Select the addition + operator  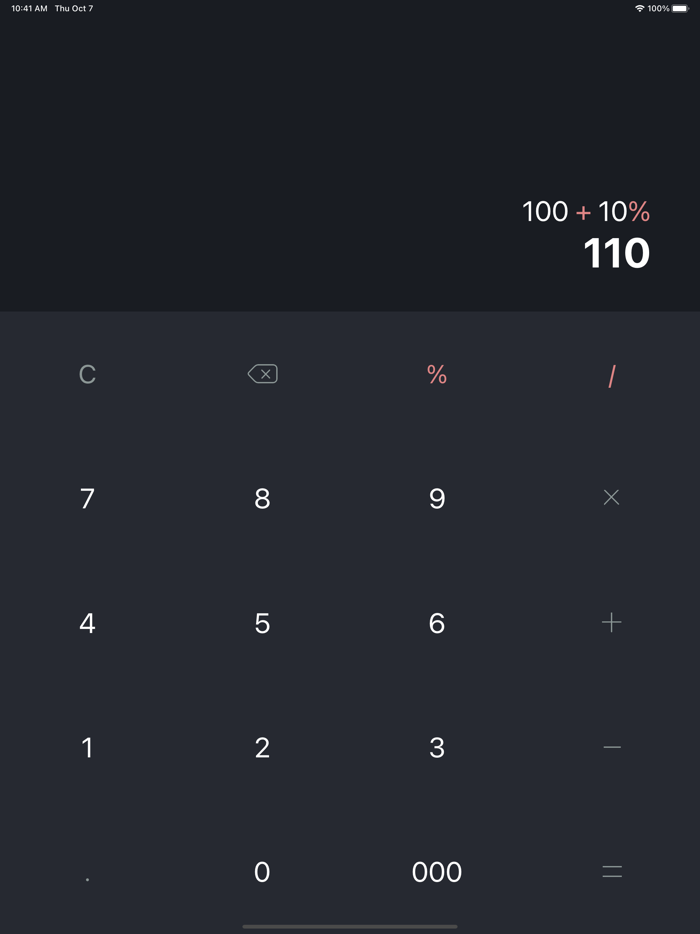coord(611,622)
